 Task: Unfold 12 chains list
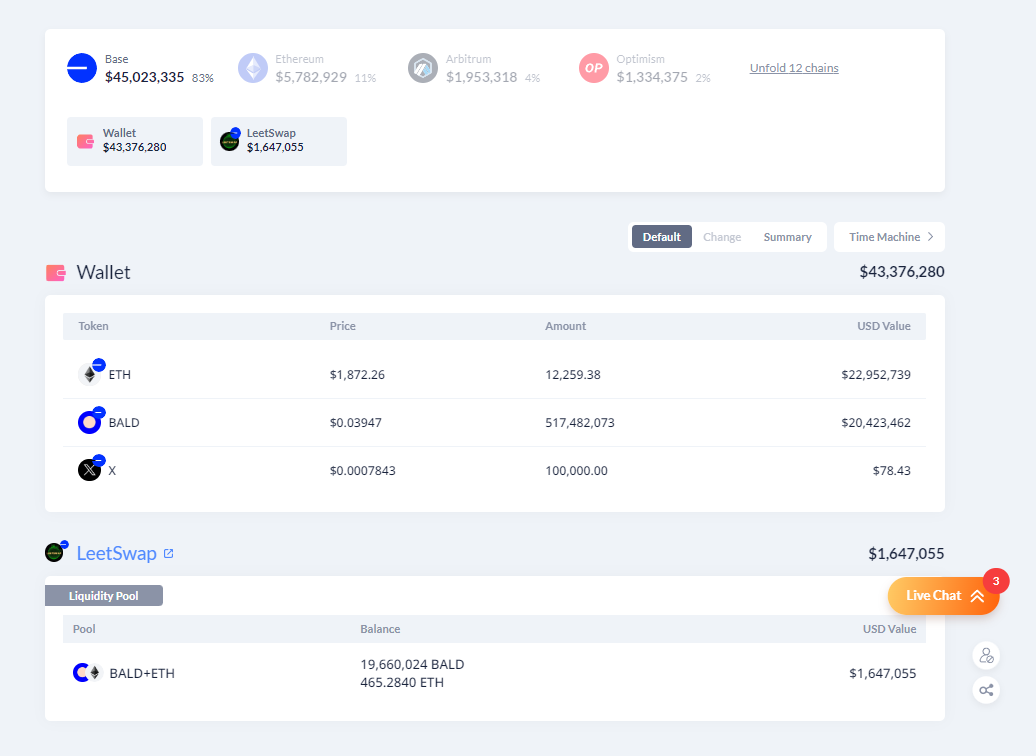[794, 68]
